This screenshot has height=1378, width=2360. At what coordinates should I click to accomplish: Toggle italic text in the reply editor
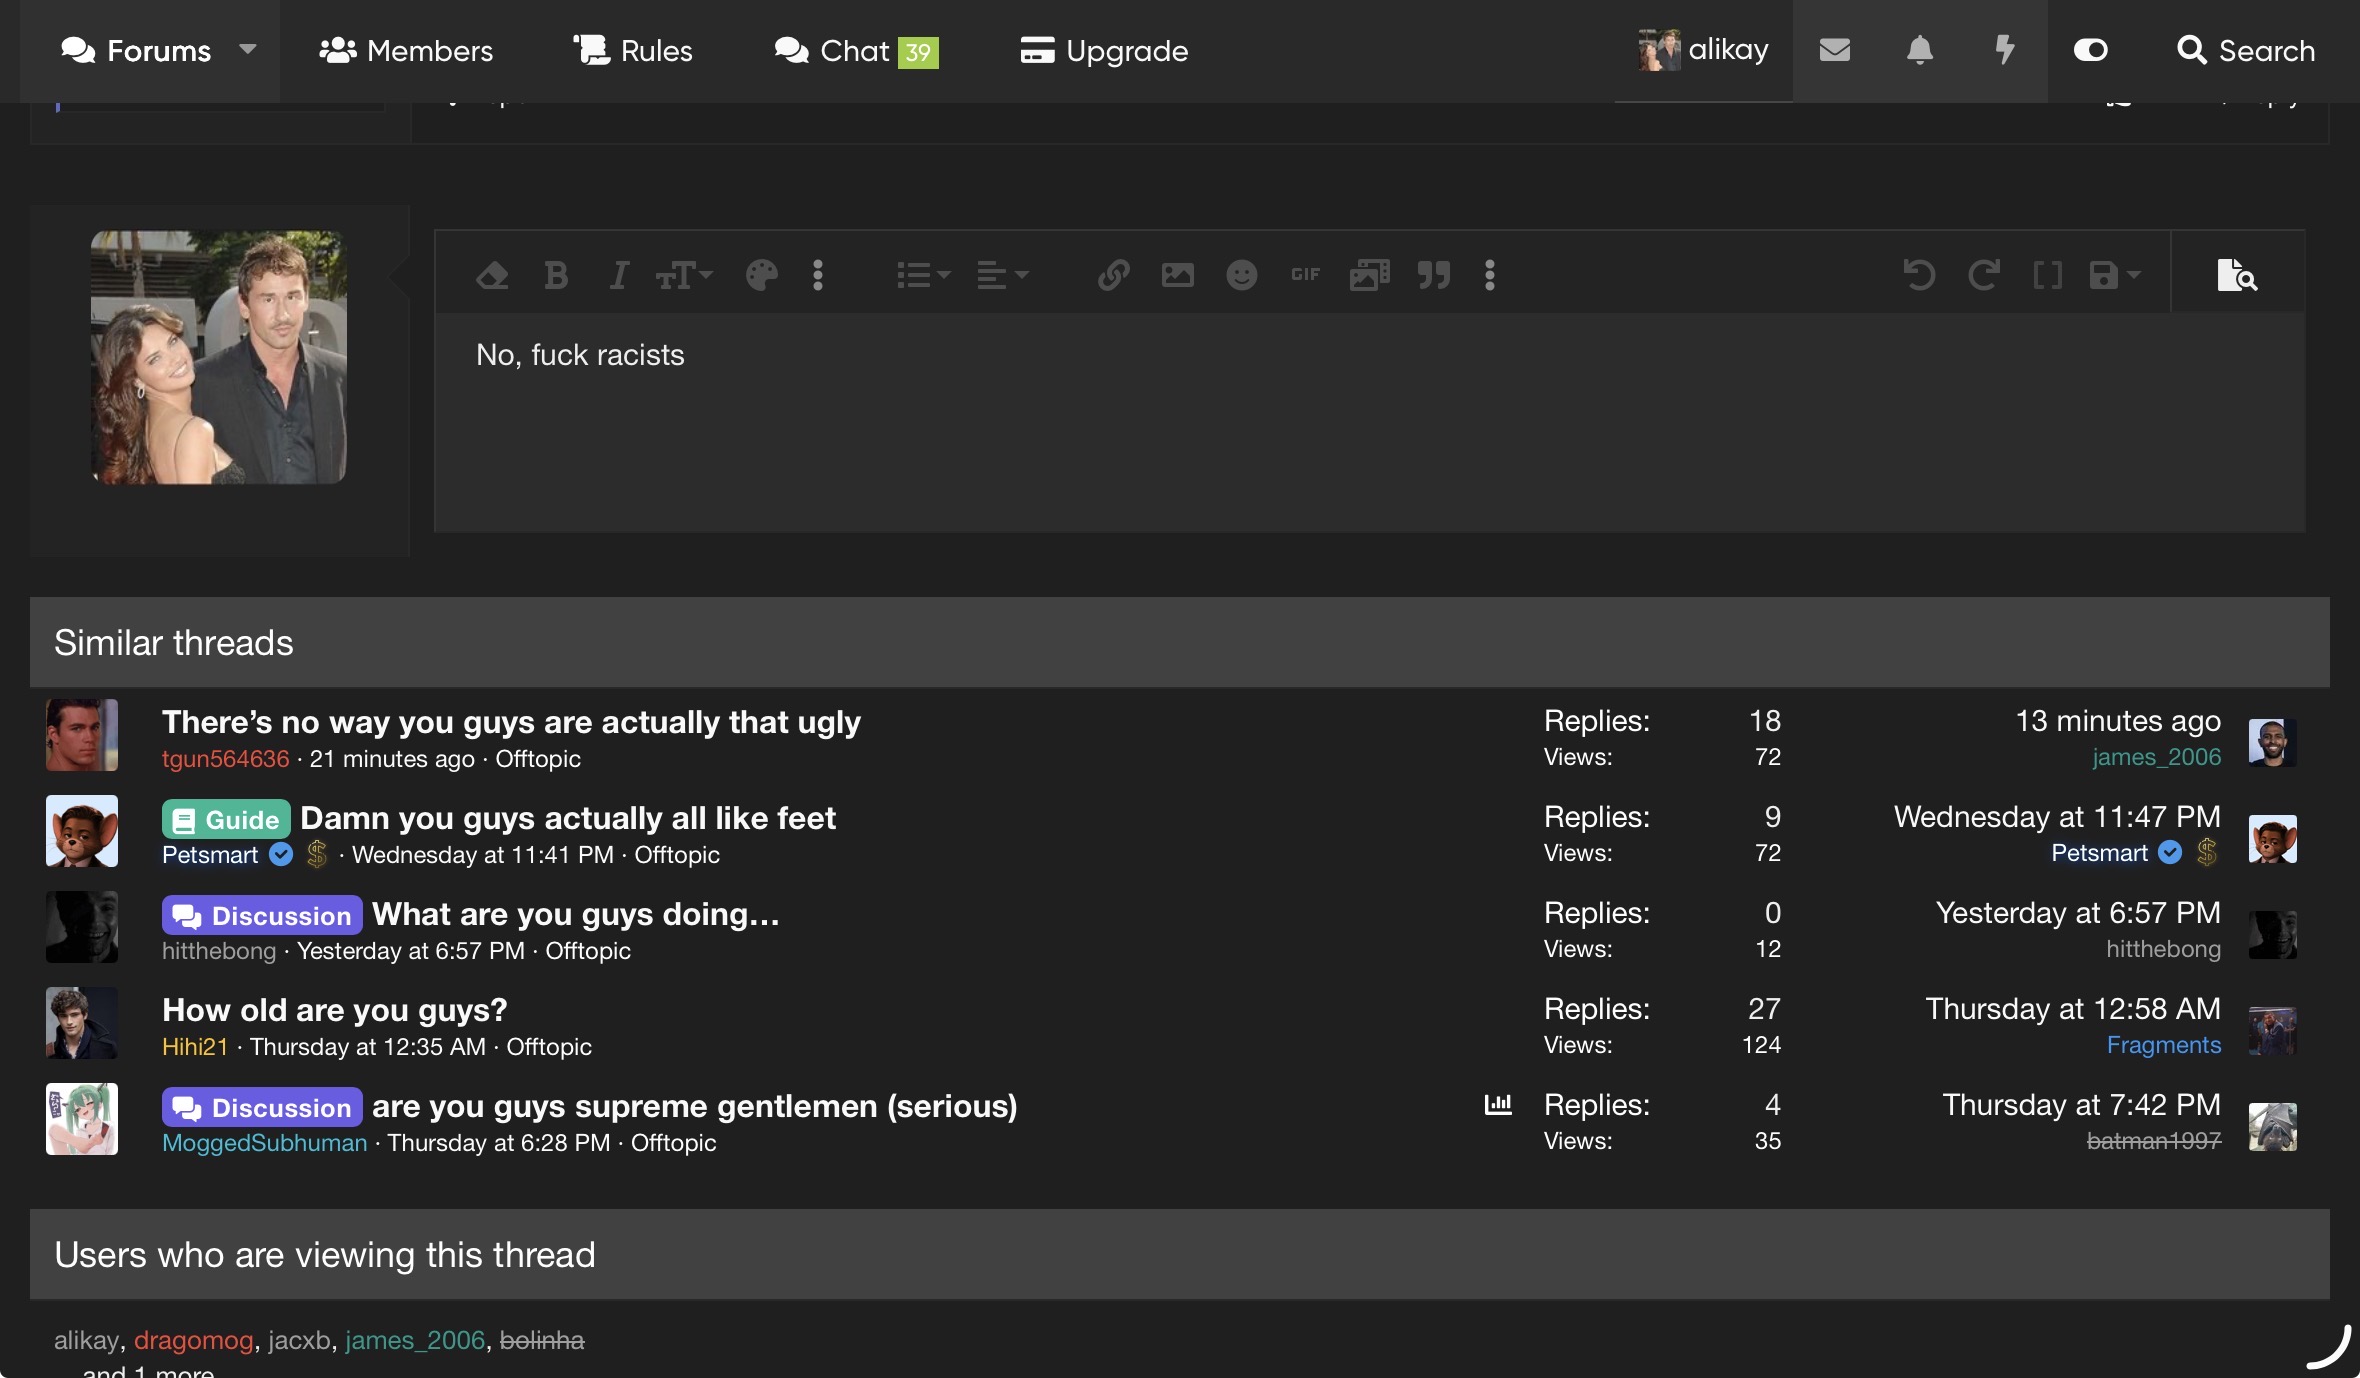619,275
